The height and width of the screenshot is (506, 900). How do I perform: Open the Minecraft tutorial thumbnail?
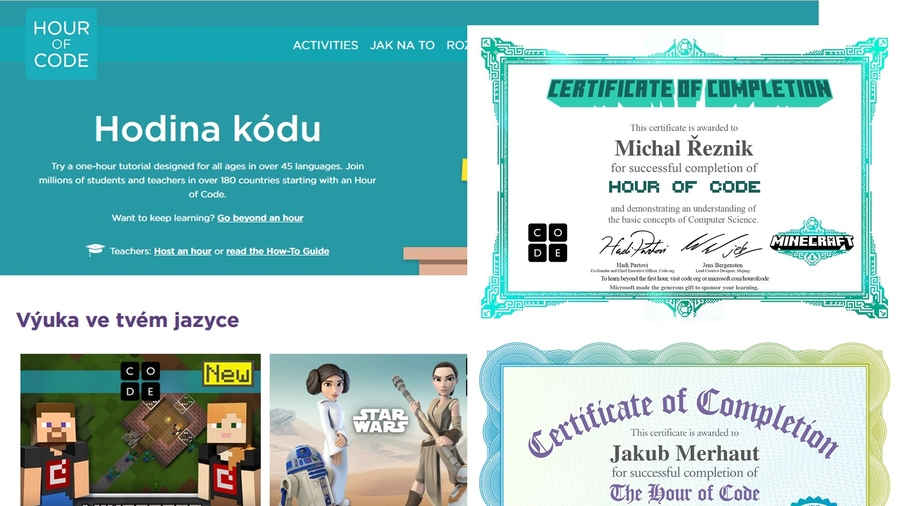[x=140, y=430]
